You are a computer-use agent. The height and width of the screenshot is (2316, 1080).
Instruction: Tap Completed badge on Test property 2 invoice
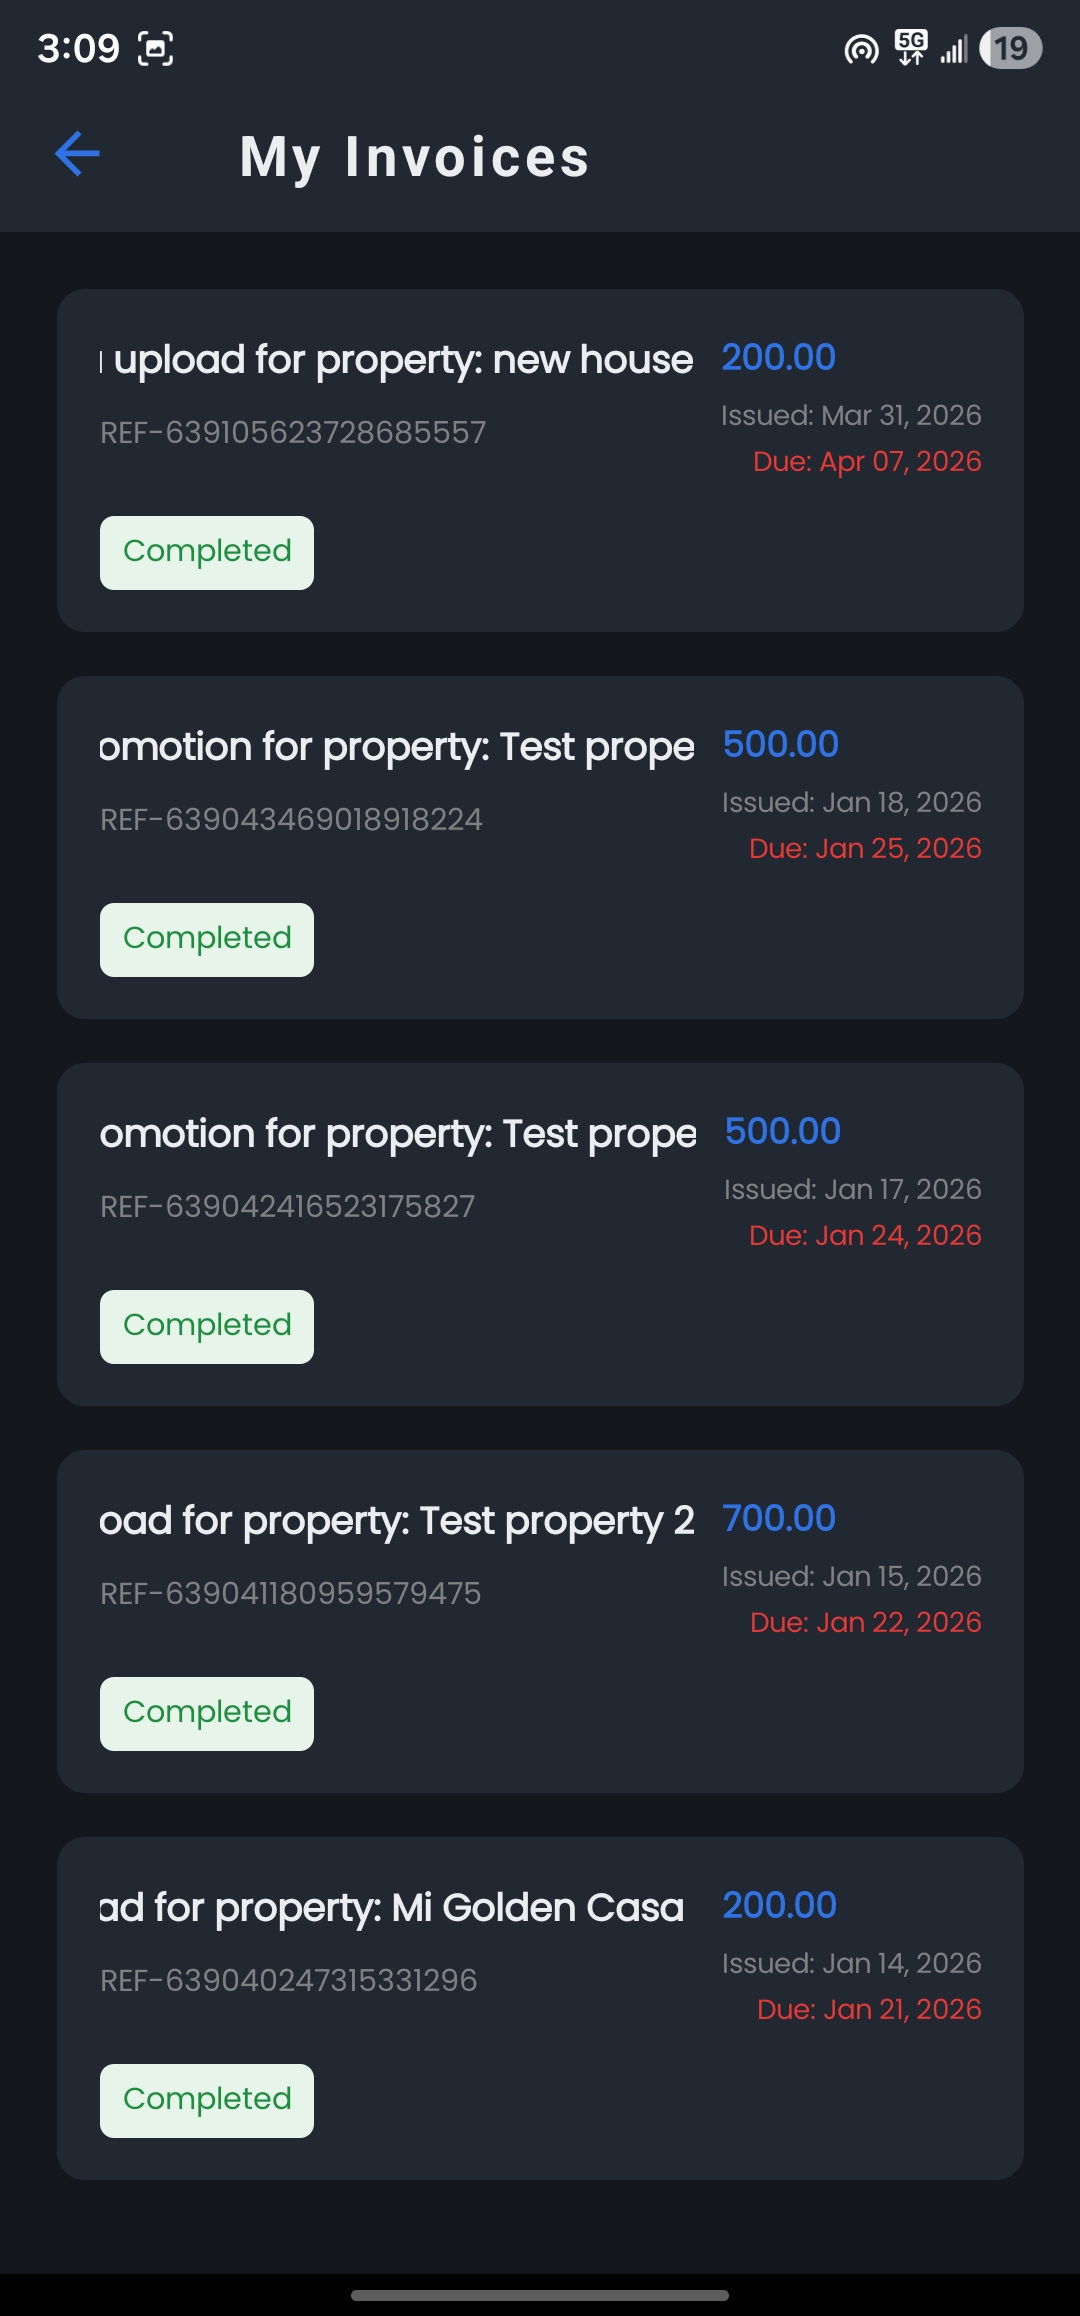207,1713
